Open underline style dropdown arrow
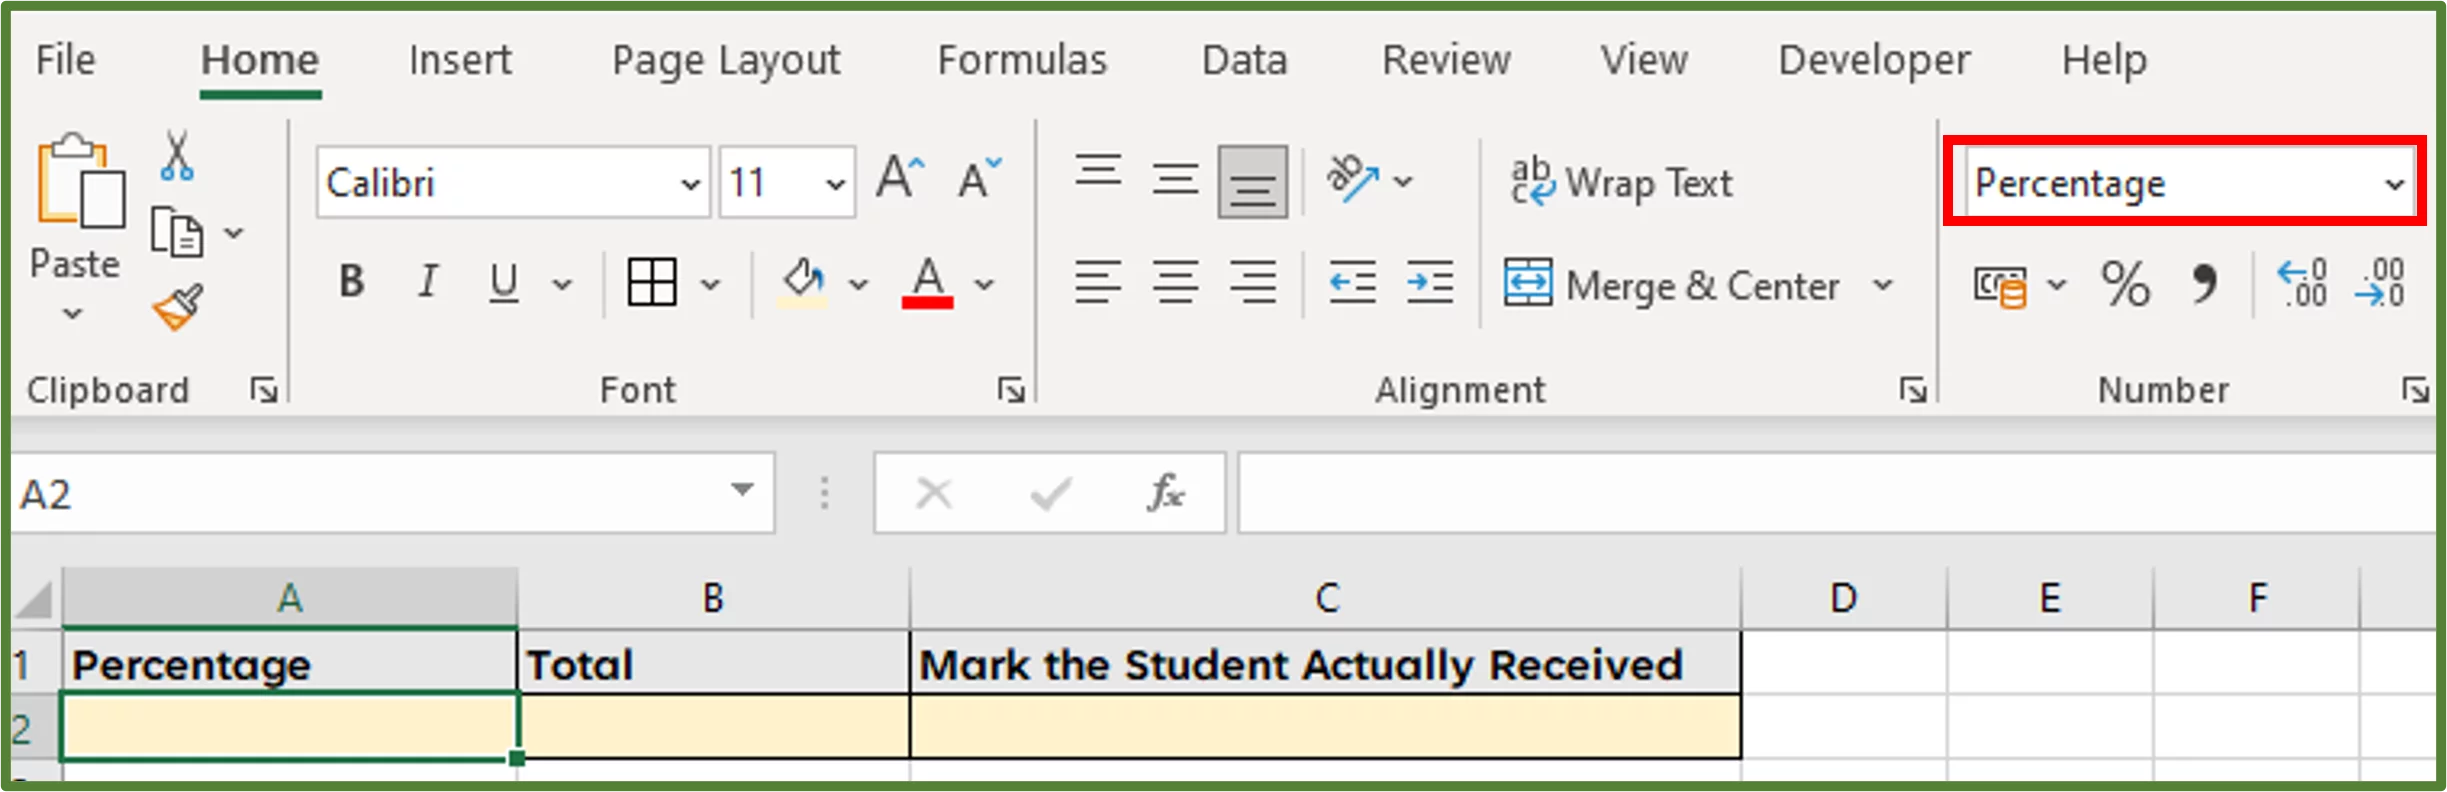This screenshot has width=2447, height=792. [x=563, y=285]
